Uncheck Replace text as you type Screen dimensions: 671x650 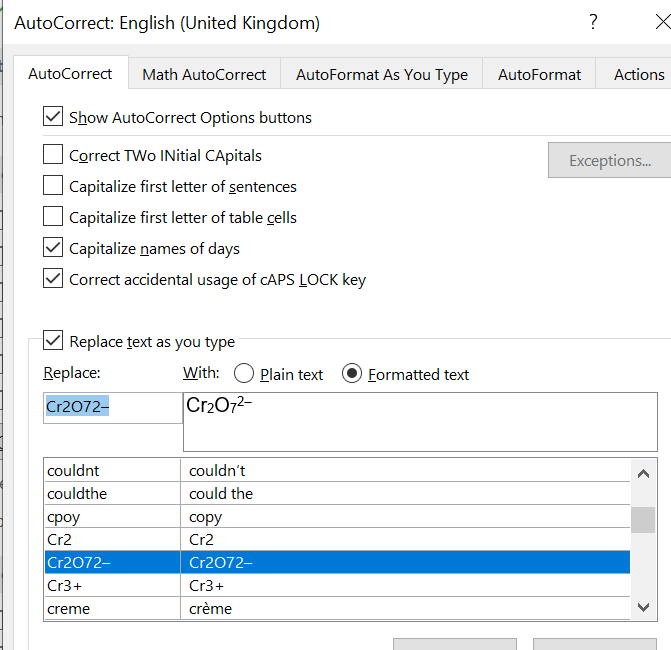(54, 341)
